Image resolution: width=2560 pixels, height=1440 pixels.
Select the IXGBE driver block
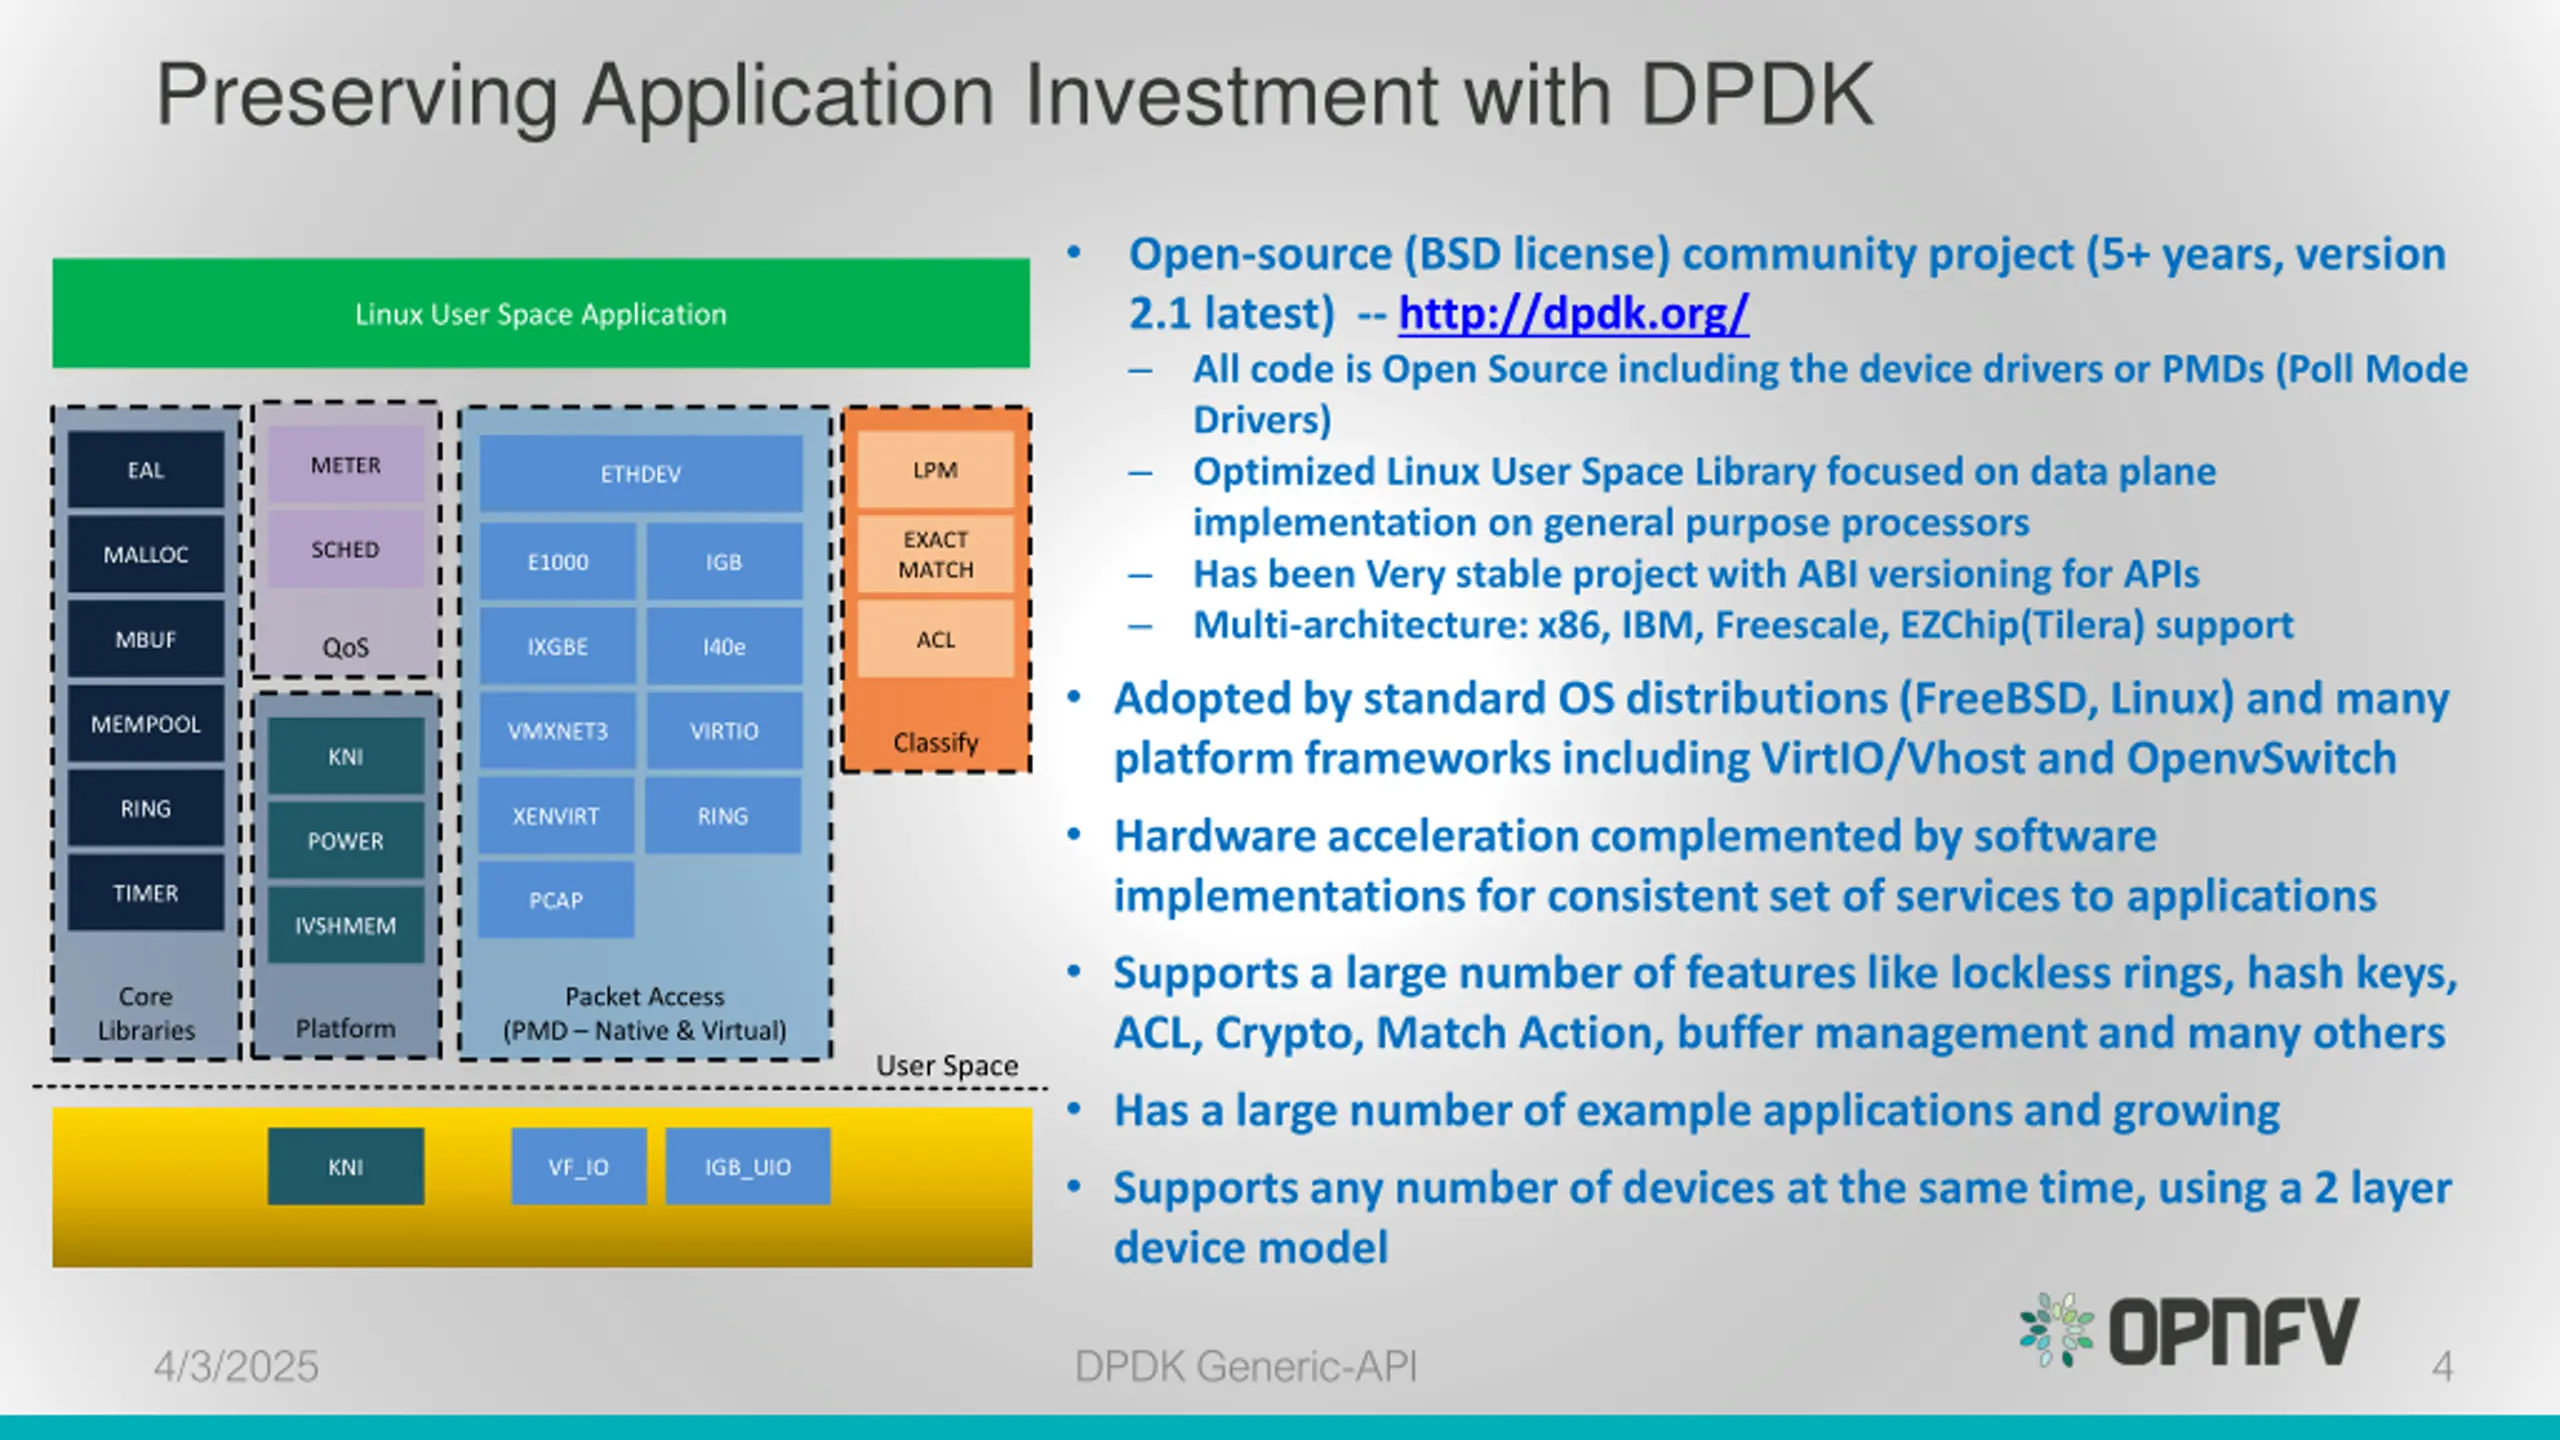tap(558, 647)
